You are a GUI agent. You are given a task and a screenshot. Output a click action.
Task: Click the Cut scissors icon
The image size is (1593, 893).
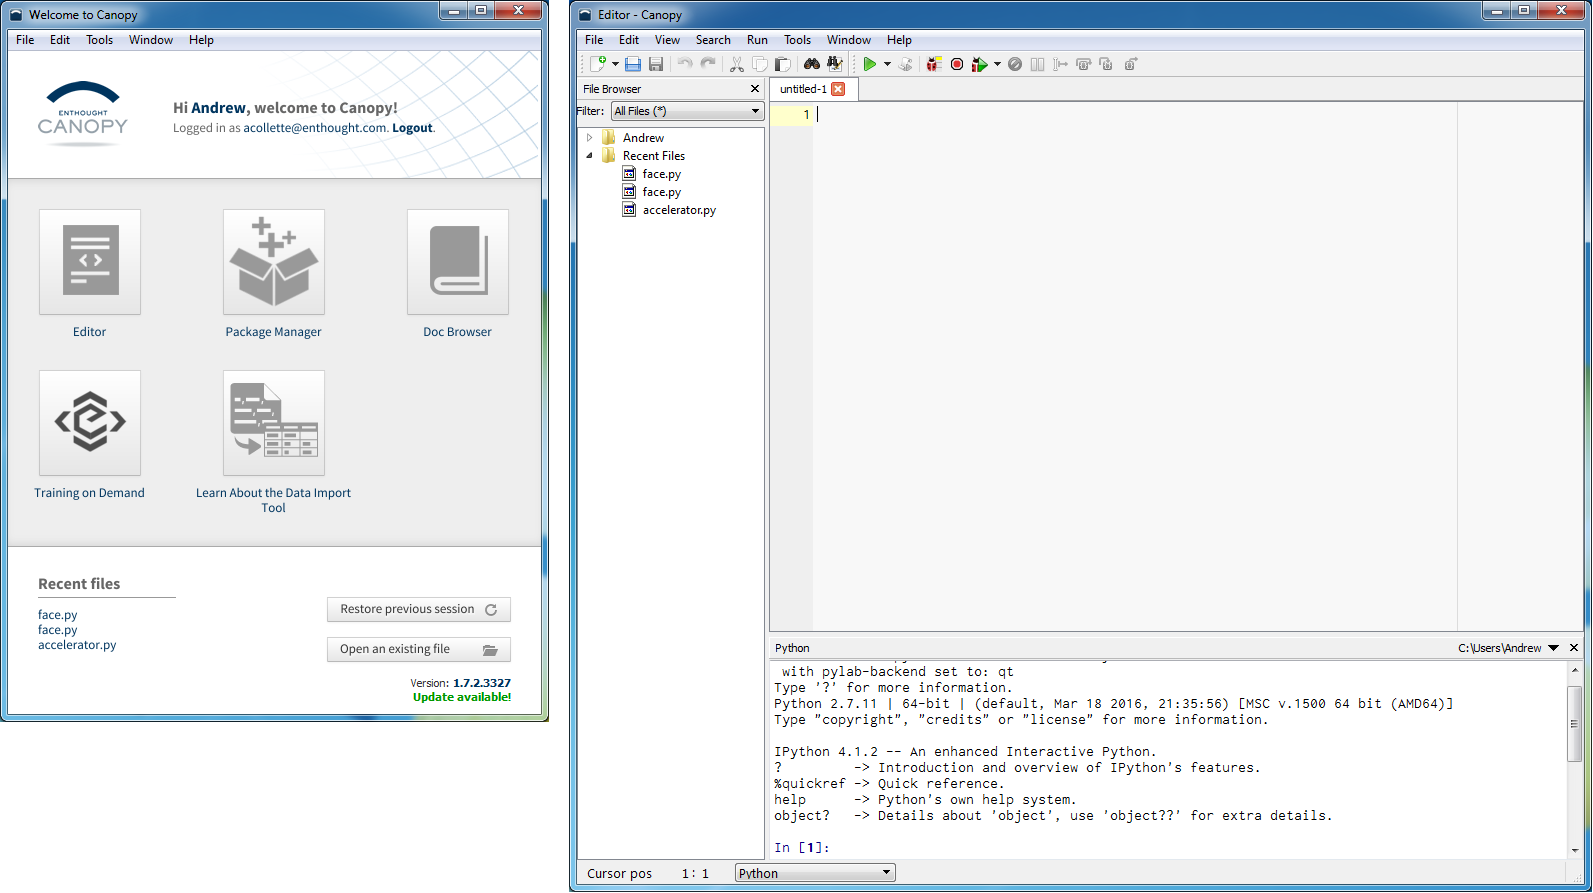point(737,64)
